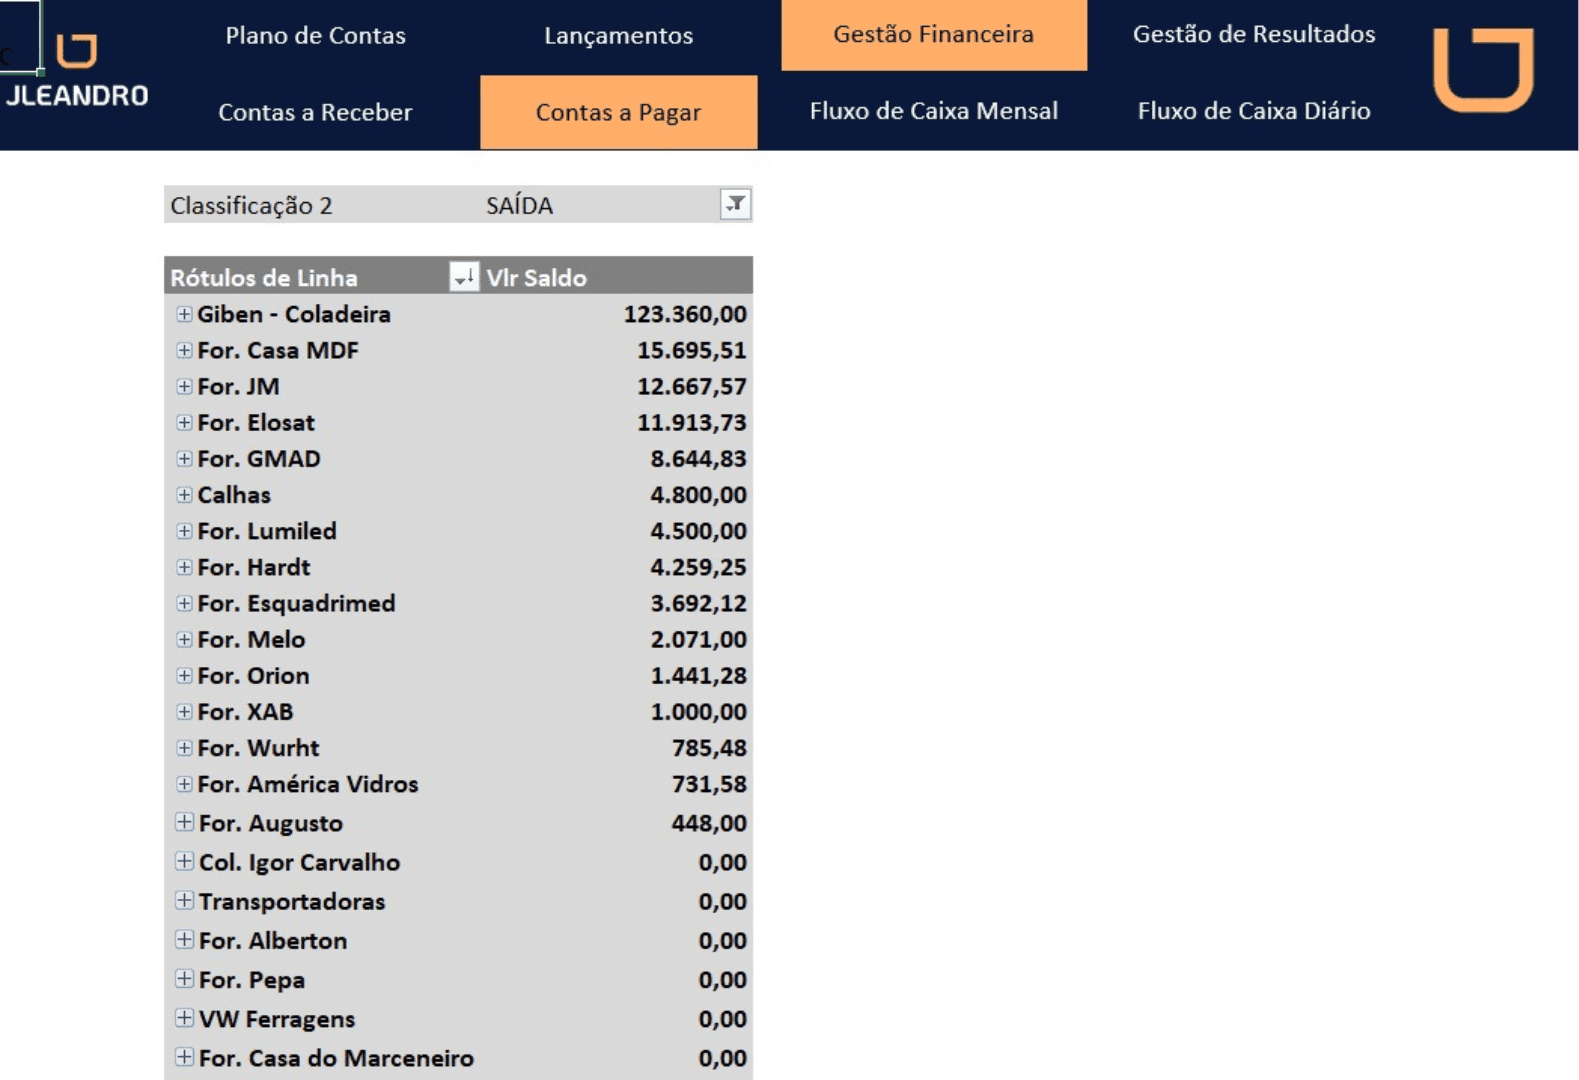The height and width of the screenshot is (1080, 1579).
Task: Expand the For. Pepa row
Action: (185, 978)
